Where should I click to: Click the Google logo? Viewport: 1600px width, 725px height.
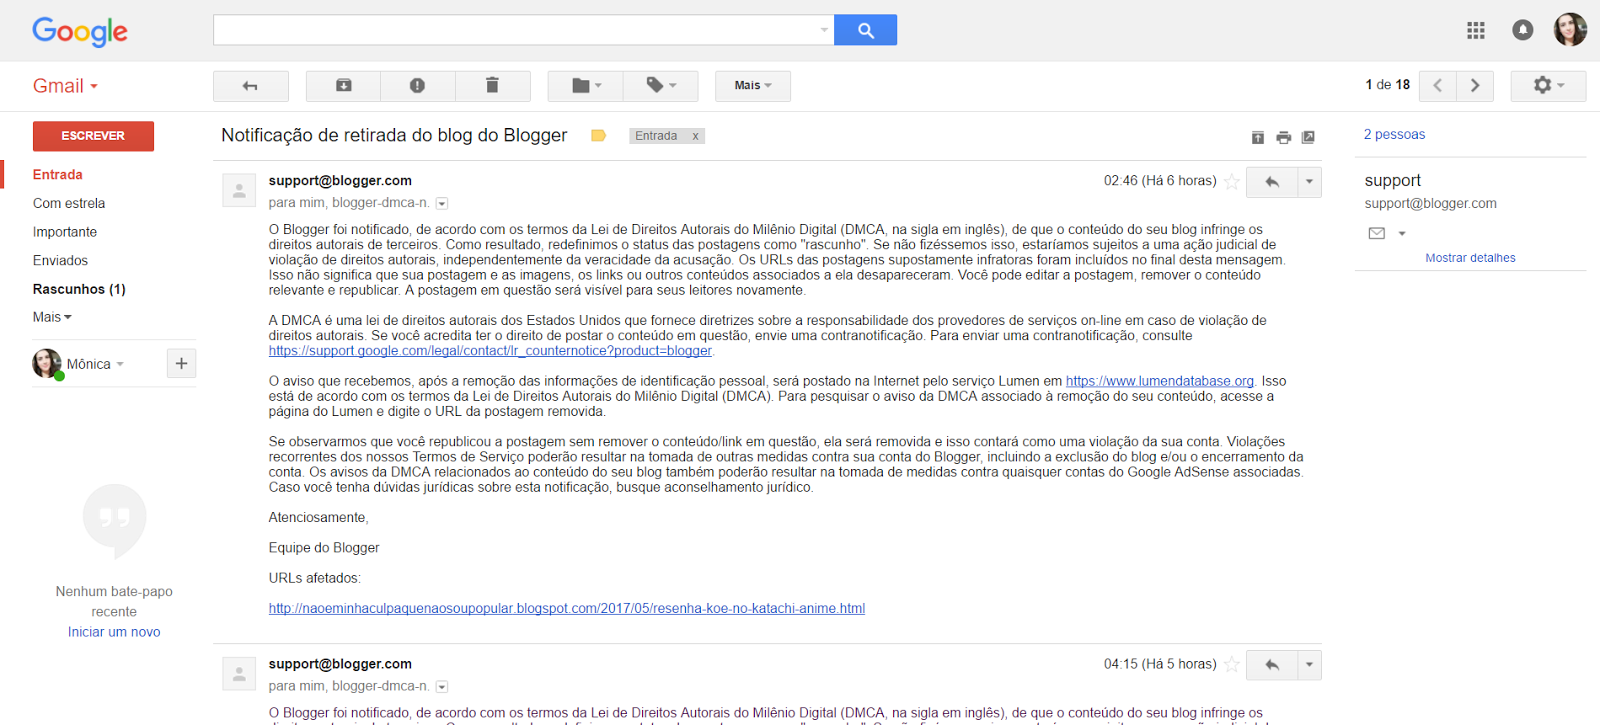tap(80, 31)
